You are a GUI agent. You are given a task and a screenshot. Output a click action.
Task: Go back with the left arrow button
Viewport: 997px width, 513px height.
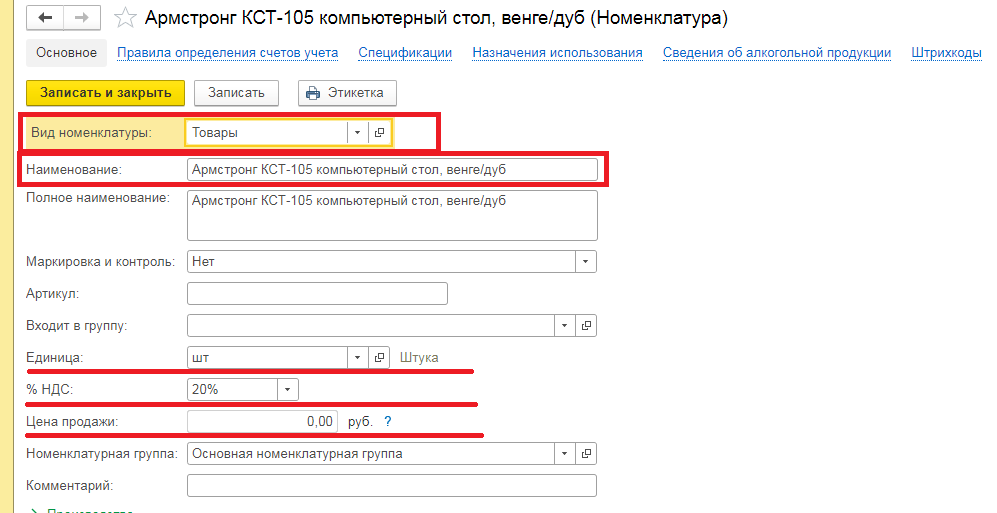(x=45, y=18)
